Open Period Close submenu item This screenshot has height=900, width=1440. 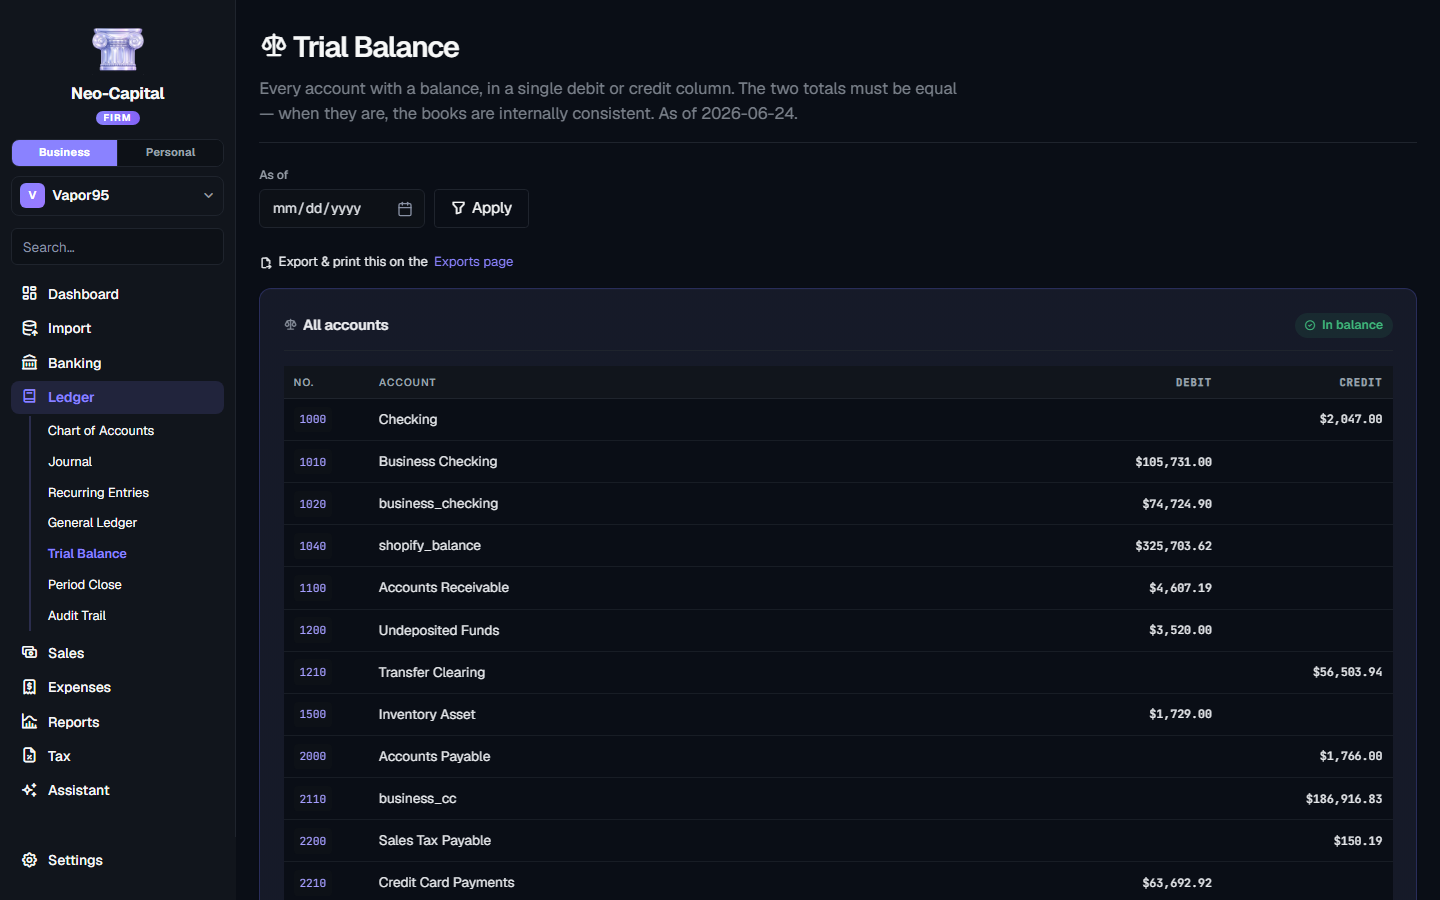(85, 585)
